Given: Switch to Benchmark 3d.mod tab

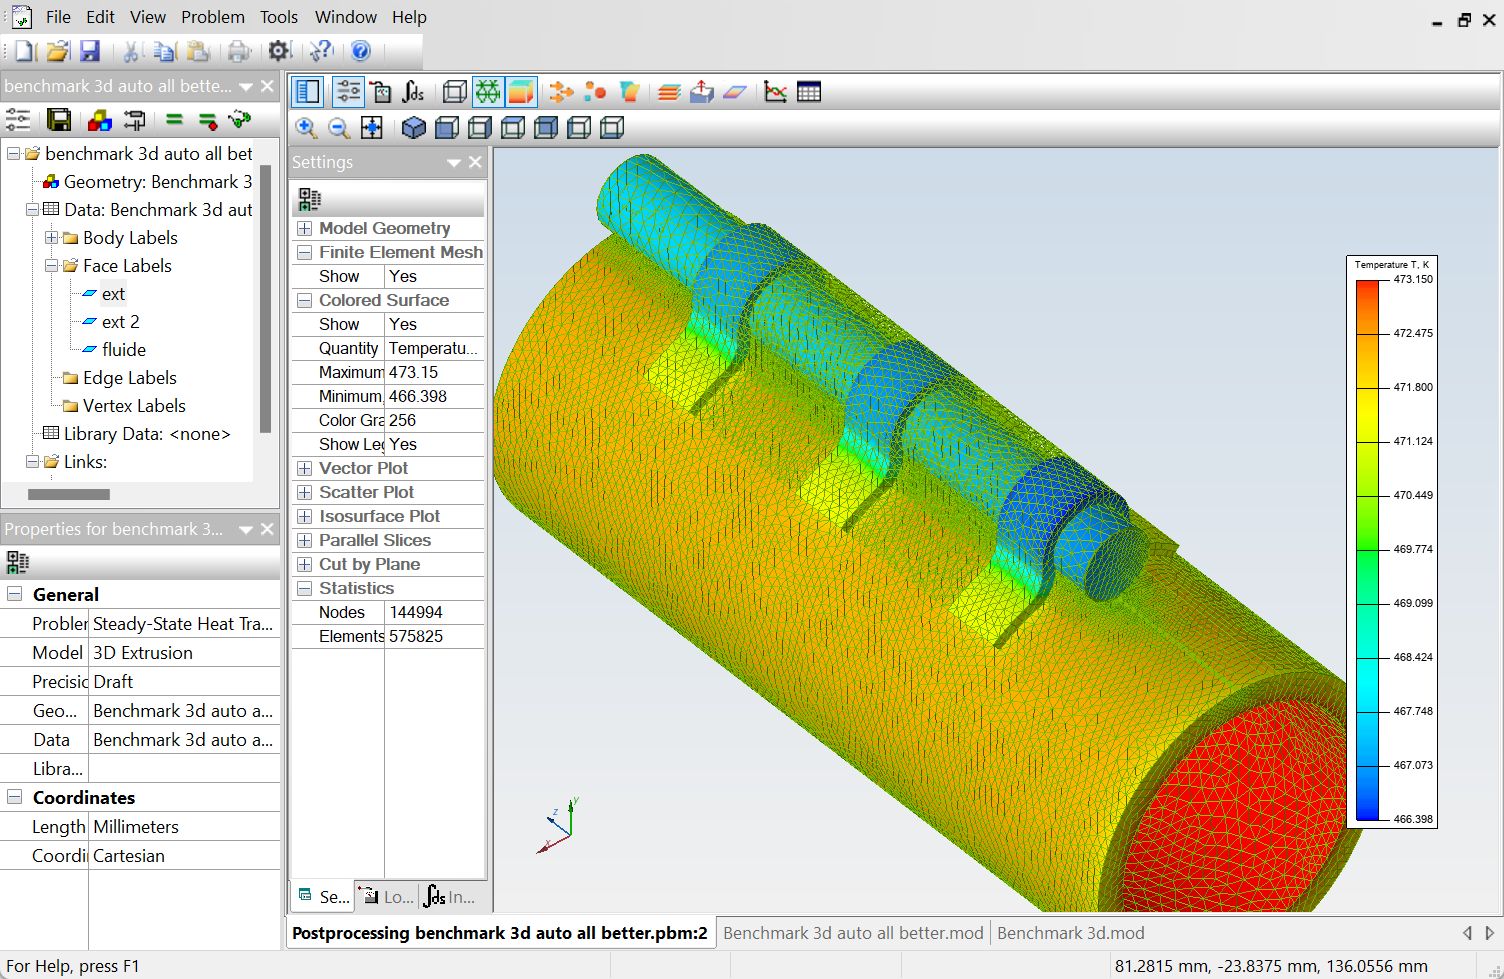Looking at the screenshot, I should (x=1070, y=933).
